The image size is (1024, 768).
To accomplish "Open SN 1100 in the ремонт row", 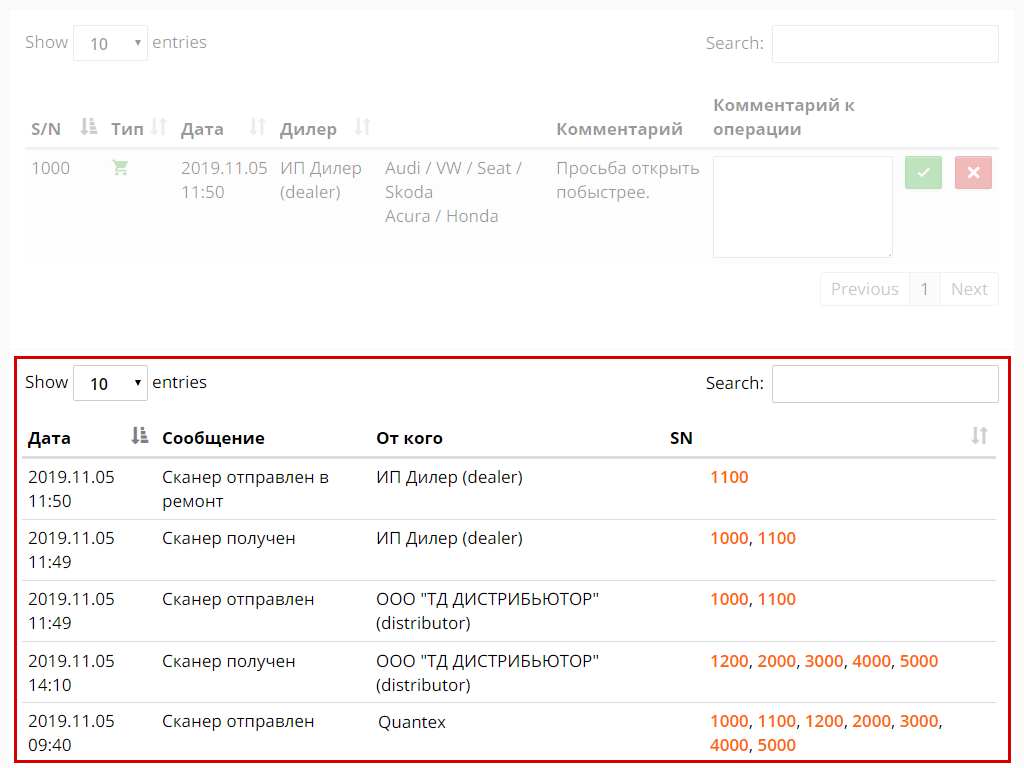I will click(729, 477).
